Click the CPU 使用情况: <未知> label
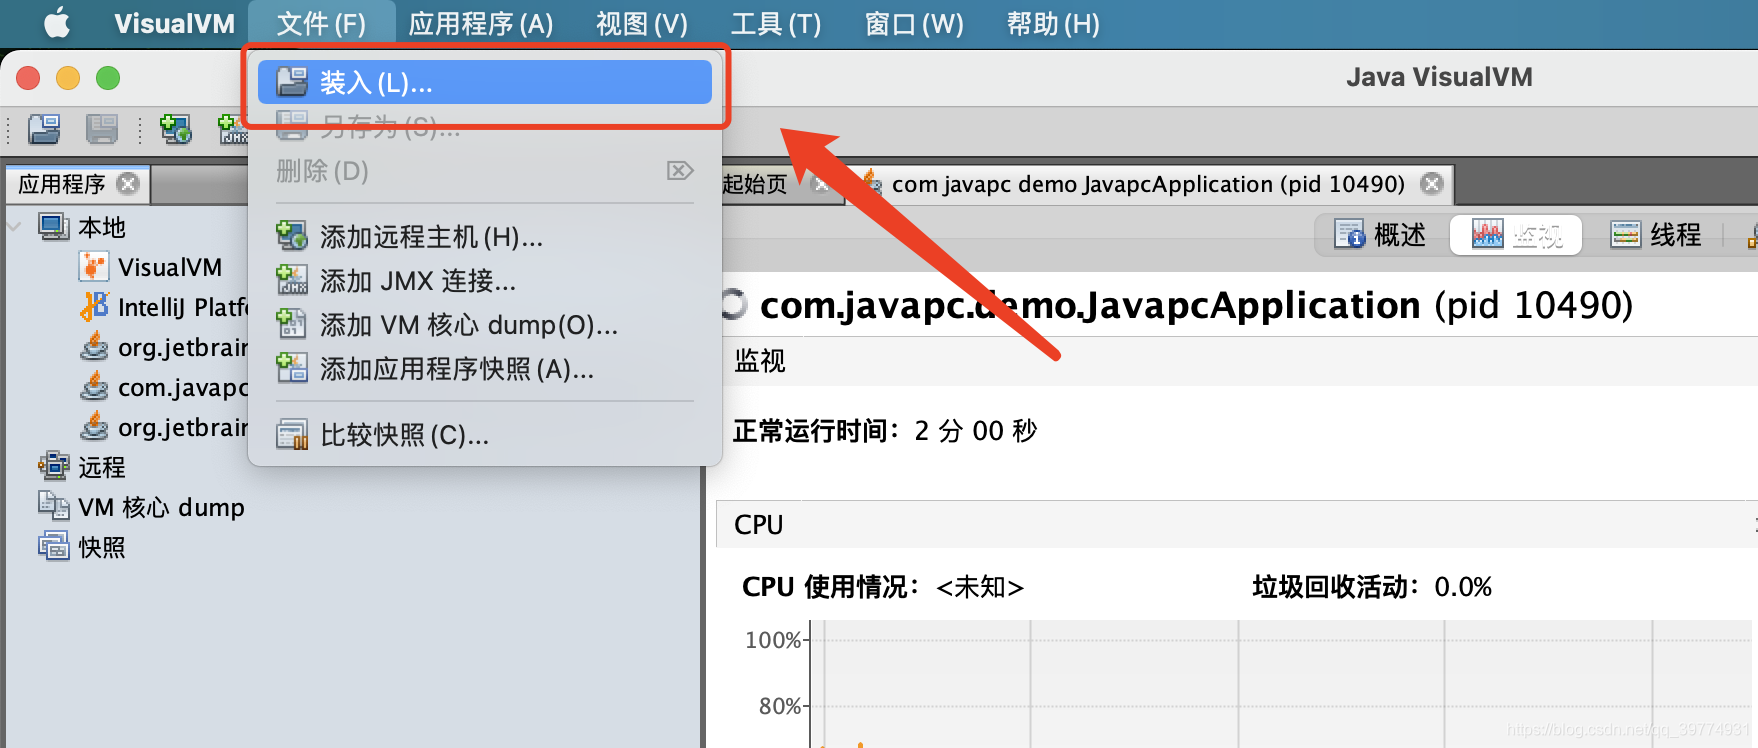This screenshot has width=1758, height=748. click(883, 587)
